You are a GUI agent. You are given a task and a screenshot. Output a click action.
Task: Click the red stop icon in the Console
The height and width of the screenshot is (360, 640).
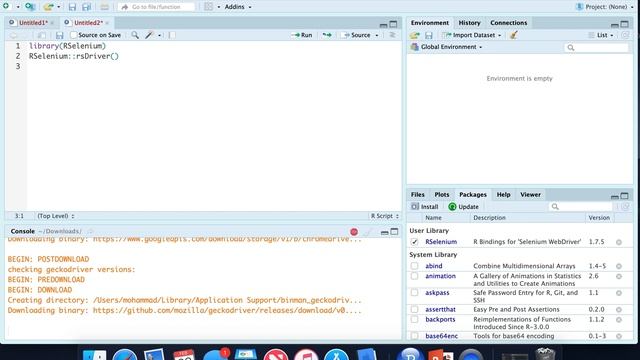(354, 232)
